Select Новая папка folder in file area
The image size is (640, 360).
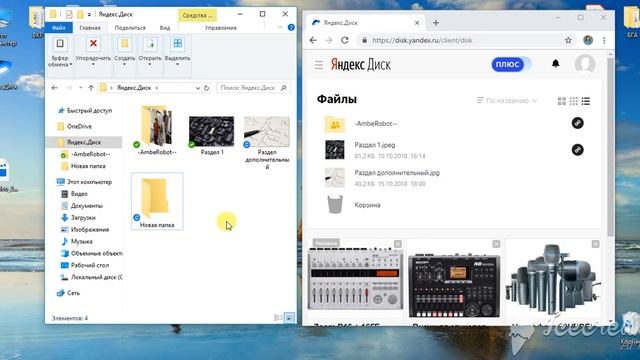[157, 202]
